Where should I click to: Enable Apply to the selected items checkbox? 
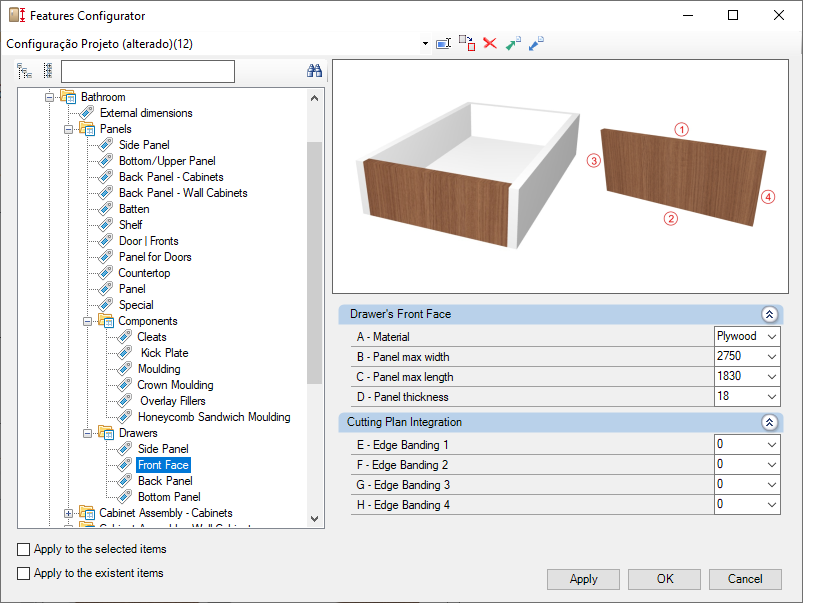[x=23, y=549]
